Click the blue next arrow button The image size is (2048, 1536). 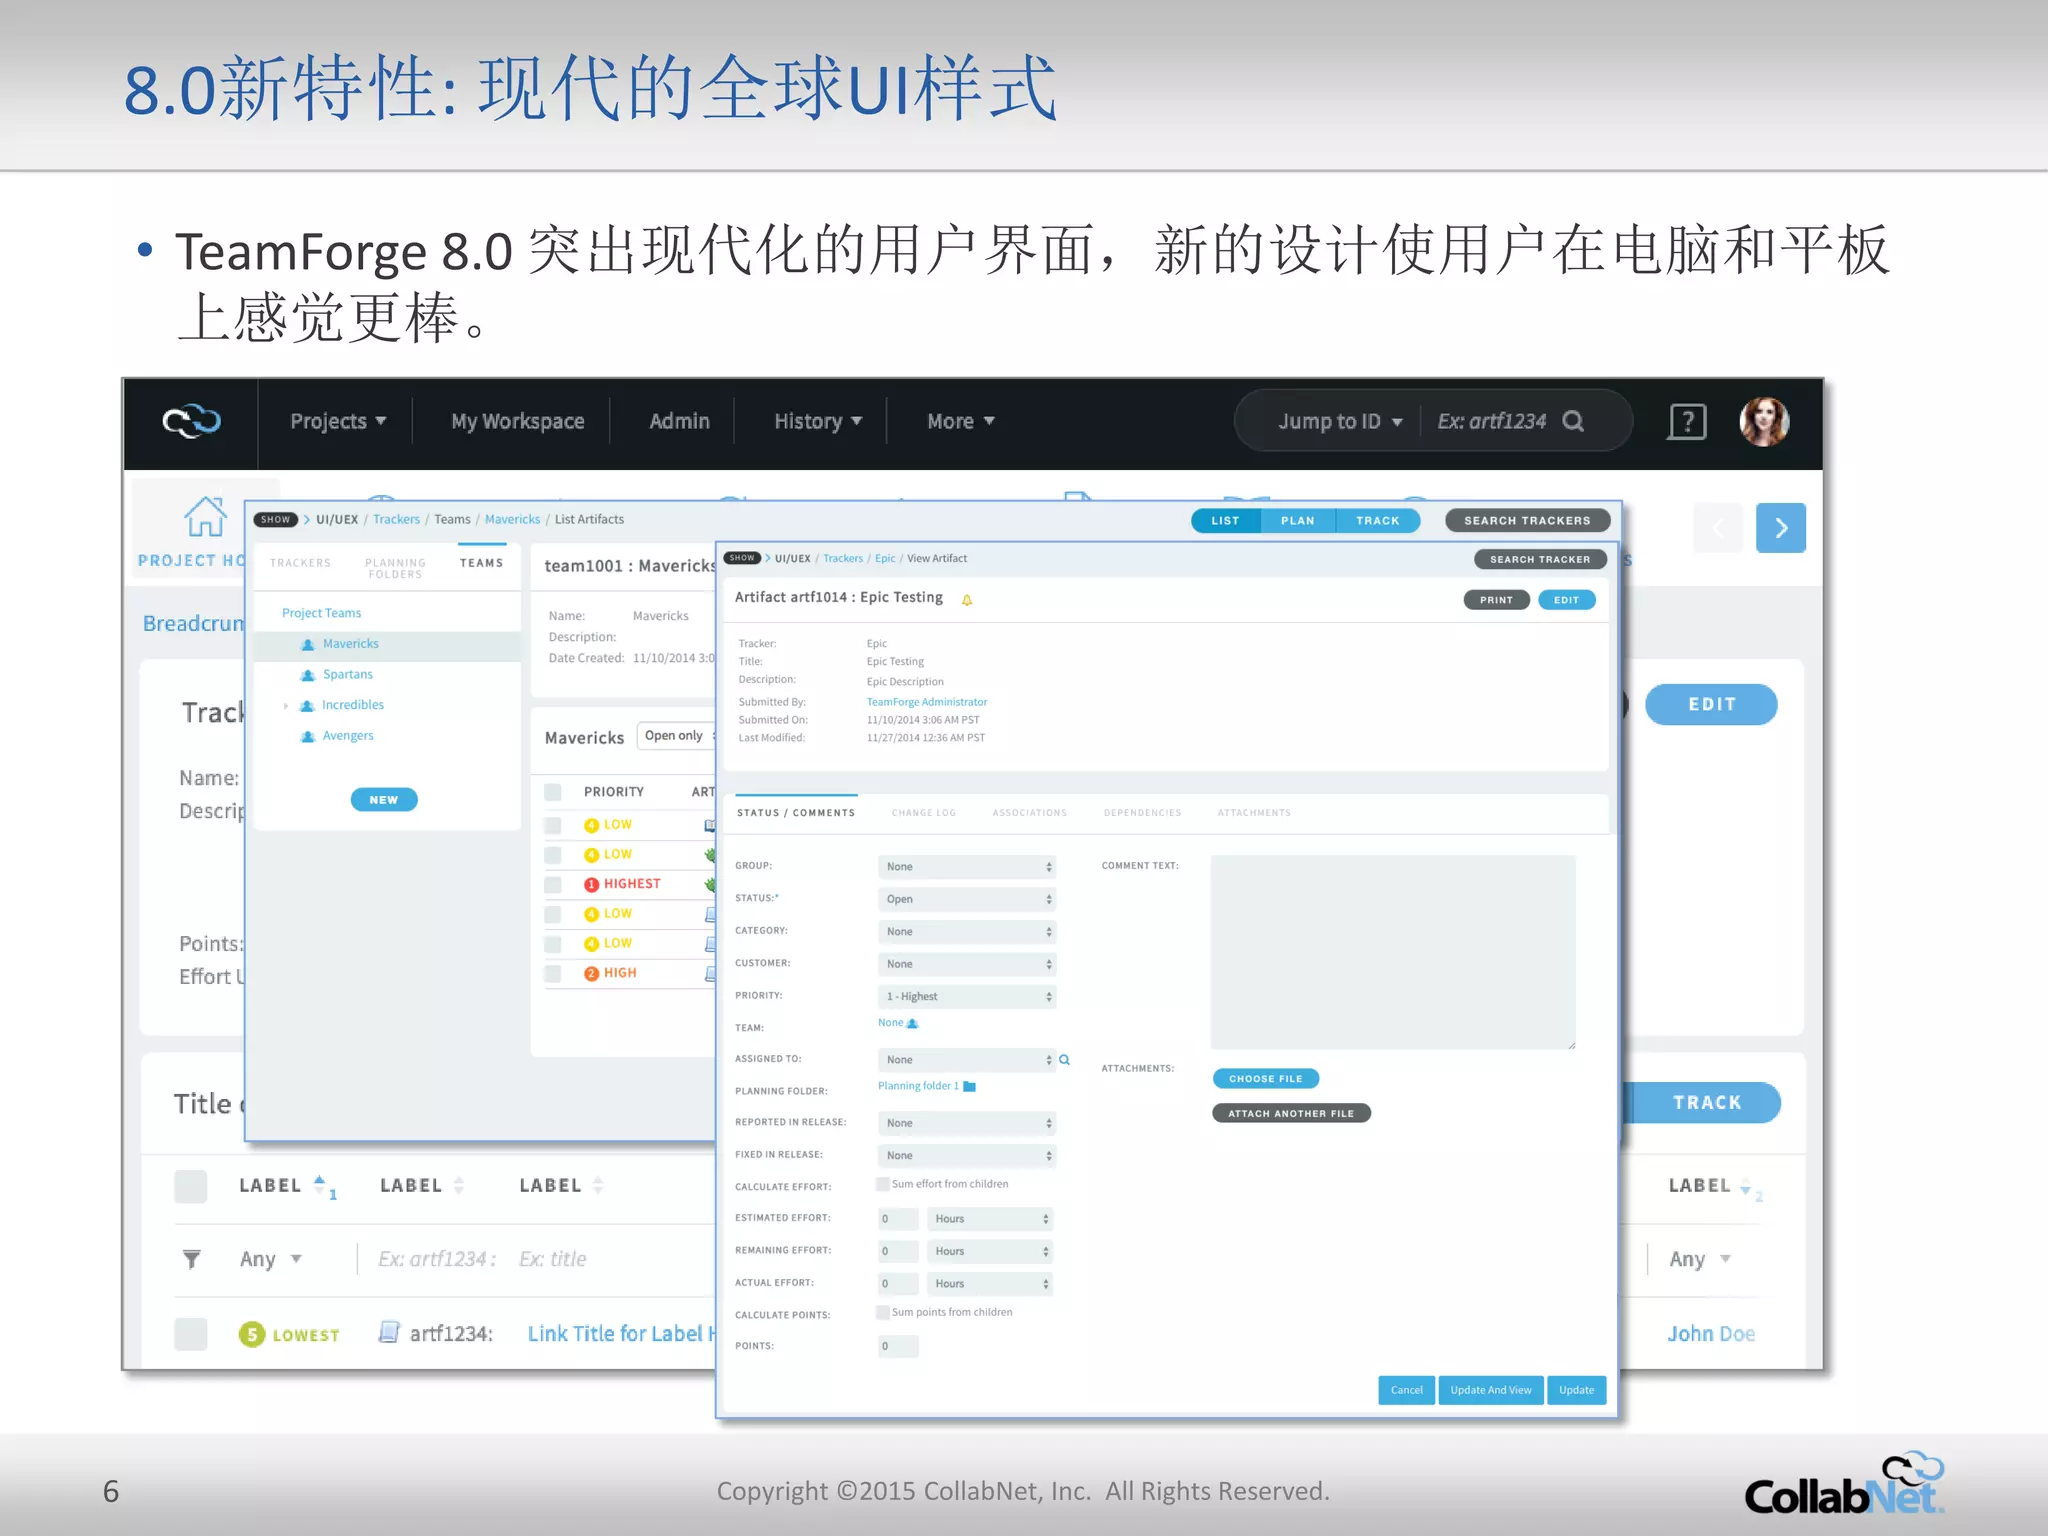(1781, 528)
